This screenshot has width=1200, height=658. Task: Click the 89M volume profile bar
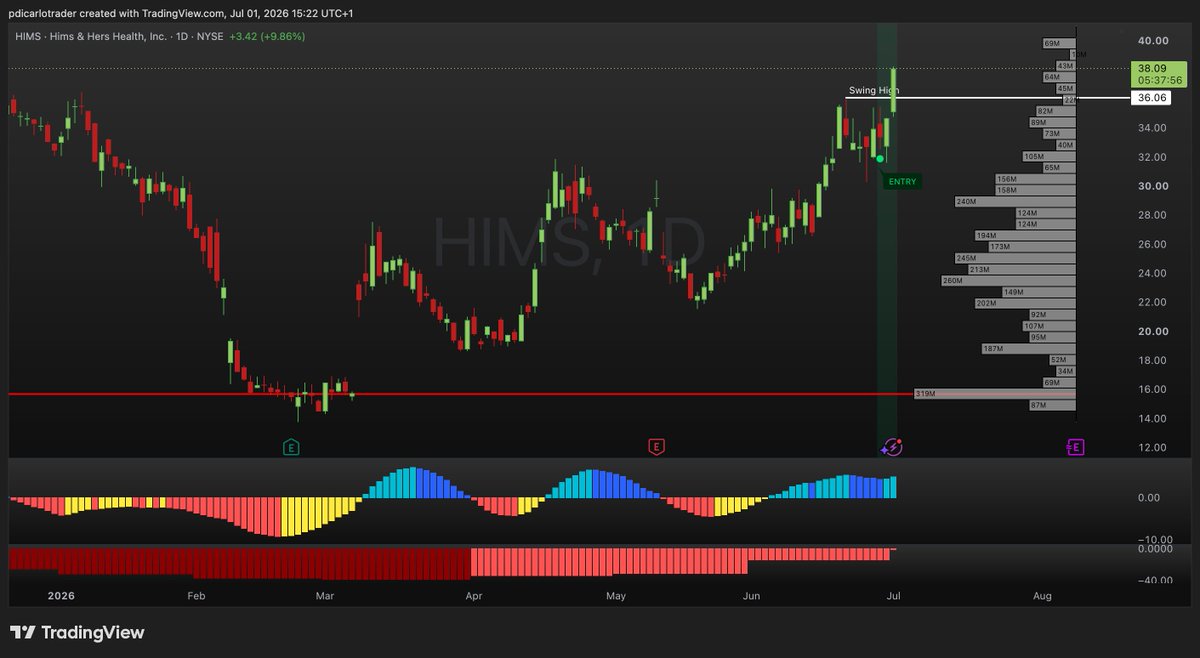click(x=1052, y=123)
